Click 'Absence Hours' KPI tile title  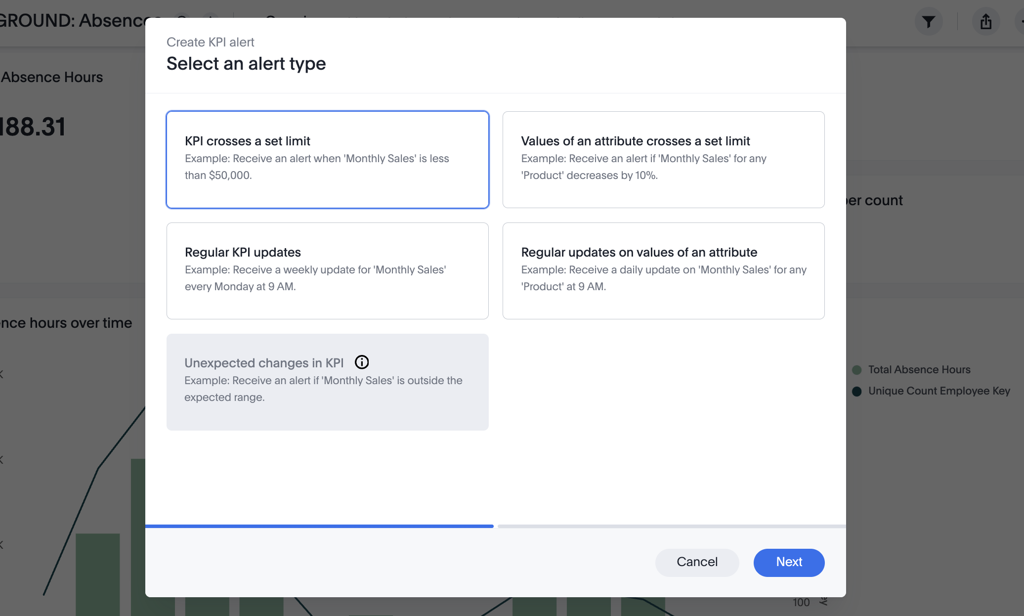pyautogui.click(x=52, y=77)
